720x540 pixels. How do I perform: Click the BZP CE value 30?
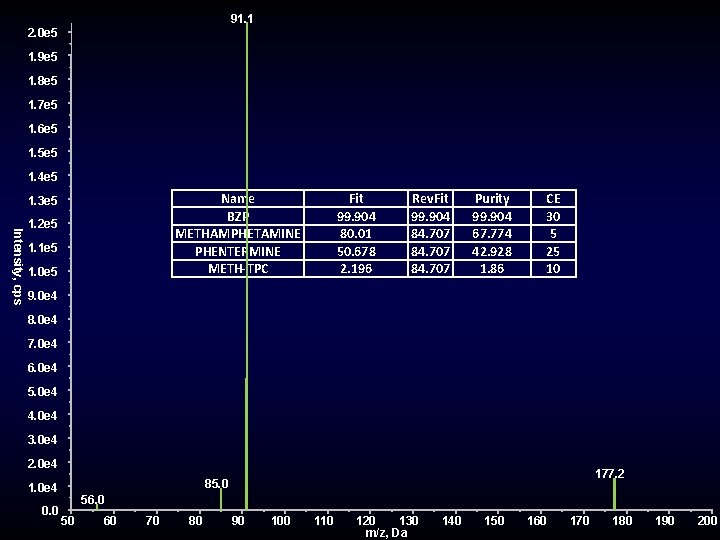pos(553,216)
